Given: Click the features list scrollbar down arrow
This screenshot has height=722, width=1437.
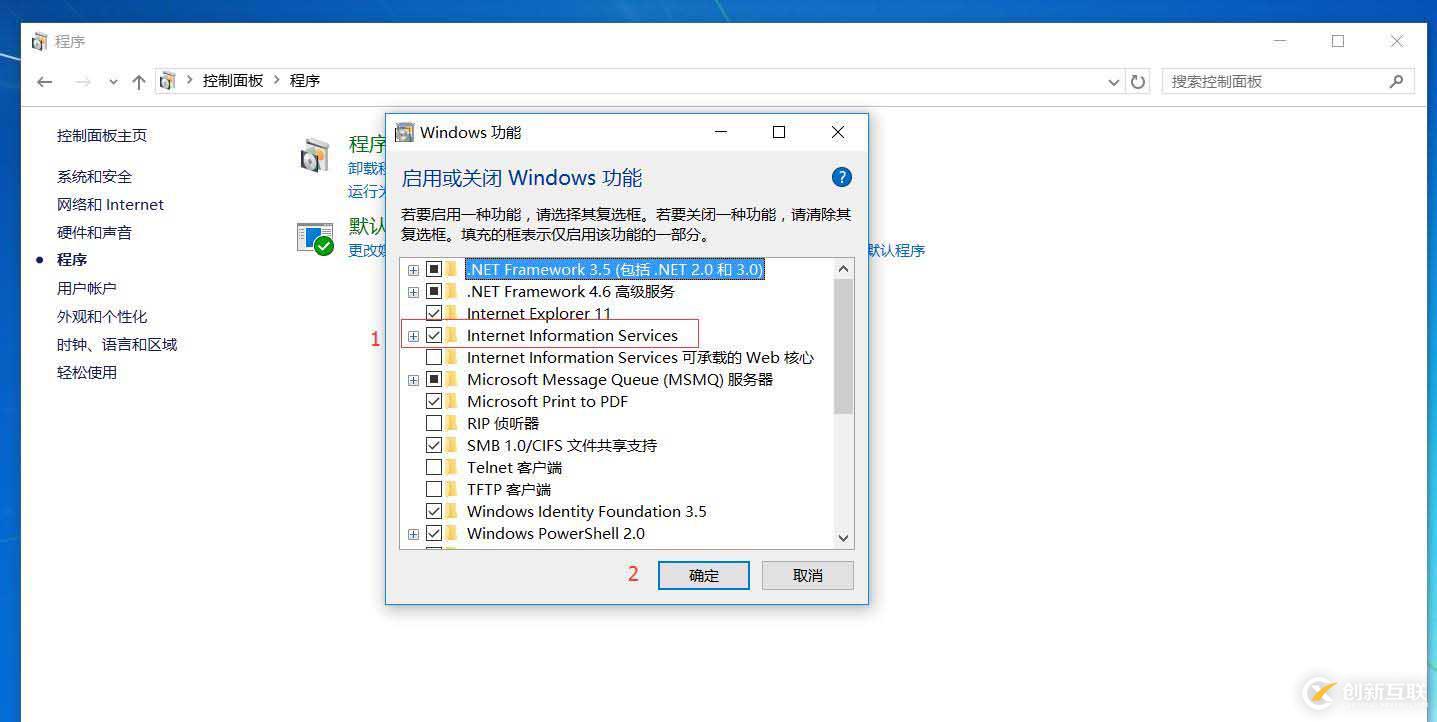Looking at the screenshot, I should [843, 537].
